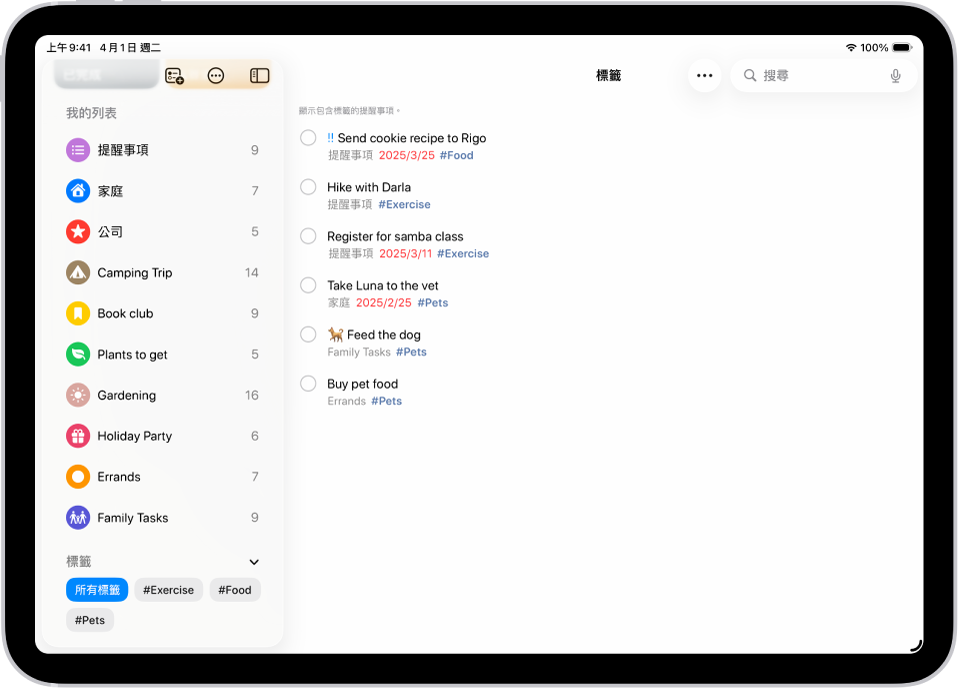Select the Gardening list icon

tap(79, 395)
